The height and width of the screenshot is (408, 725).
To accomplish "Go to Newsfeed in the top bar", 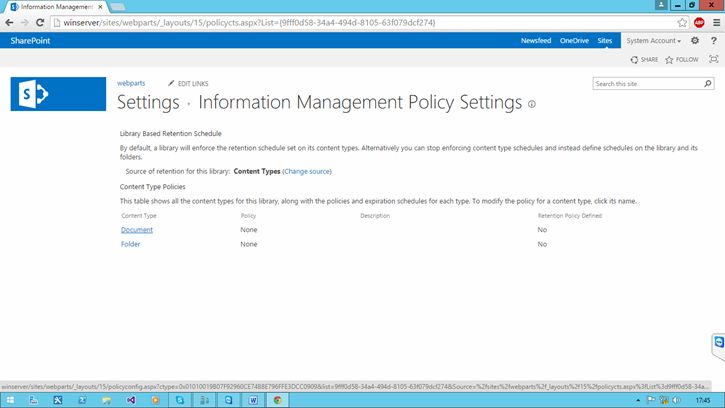I will click(536, 41).
